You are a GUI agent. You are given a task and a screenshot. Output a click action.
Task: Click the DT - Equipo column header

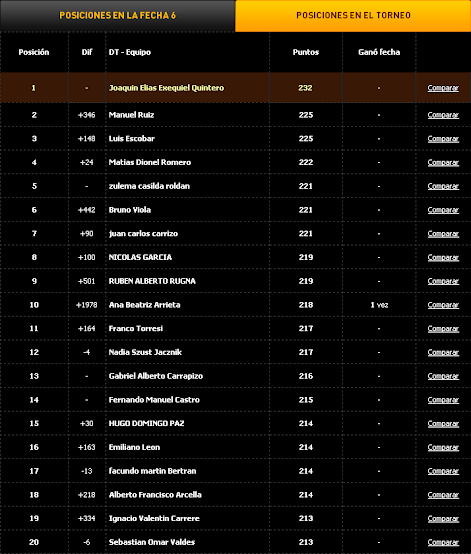pos(130,52)
